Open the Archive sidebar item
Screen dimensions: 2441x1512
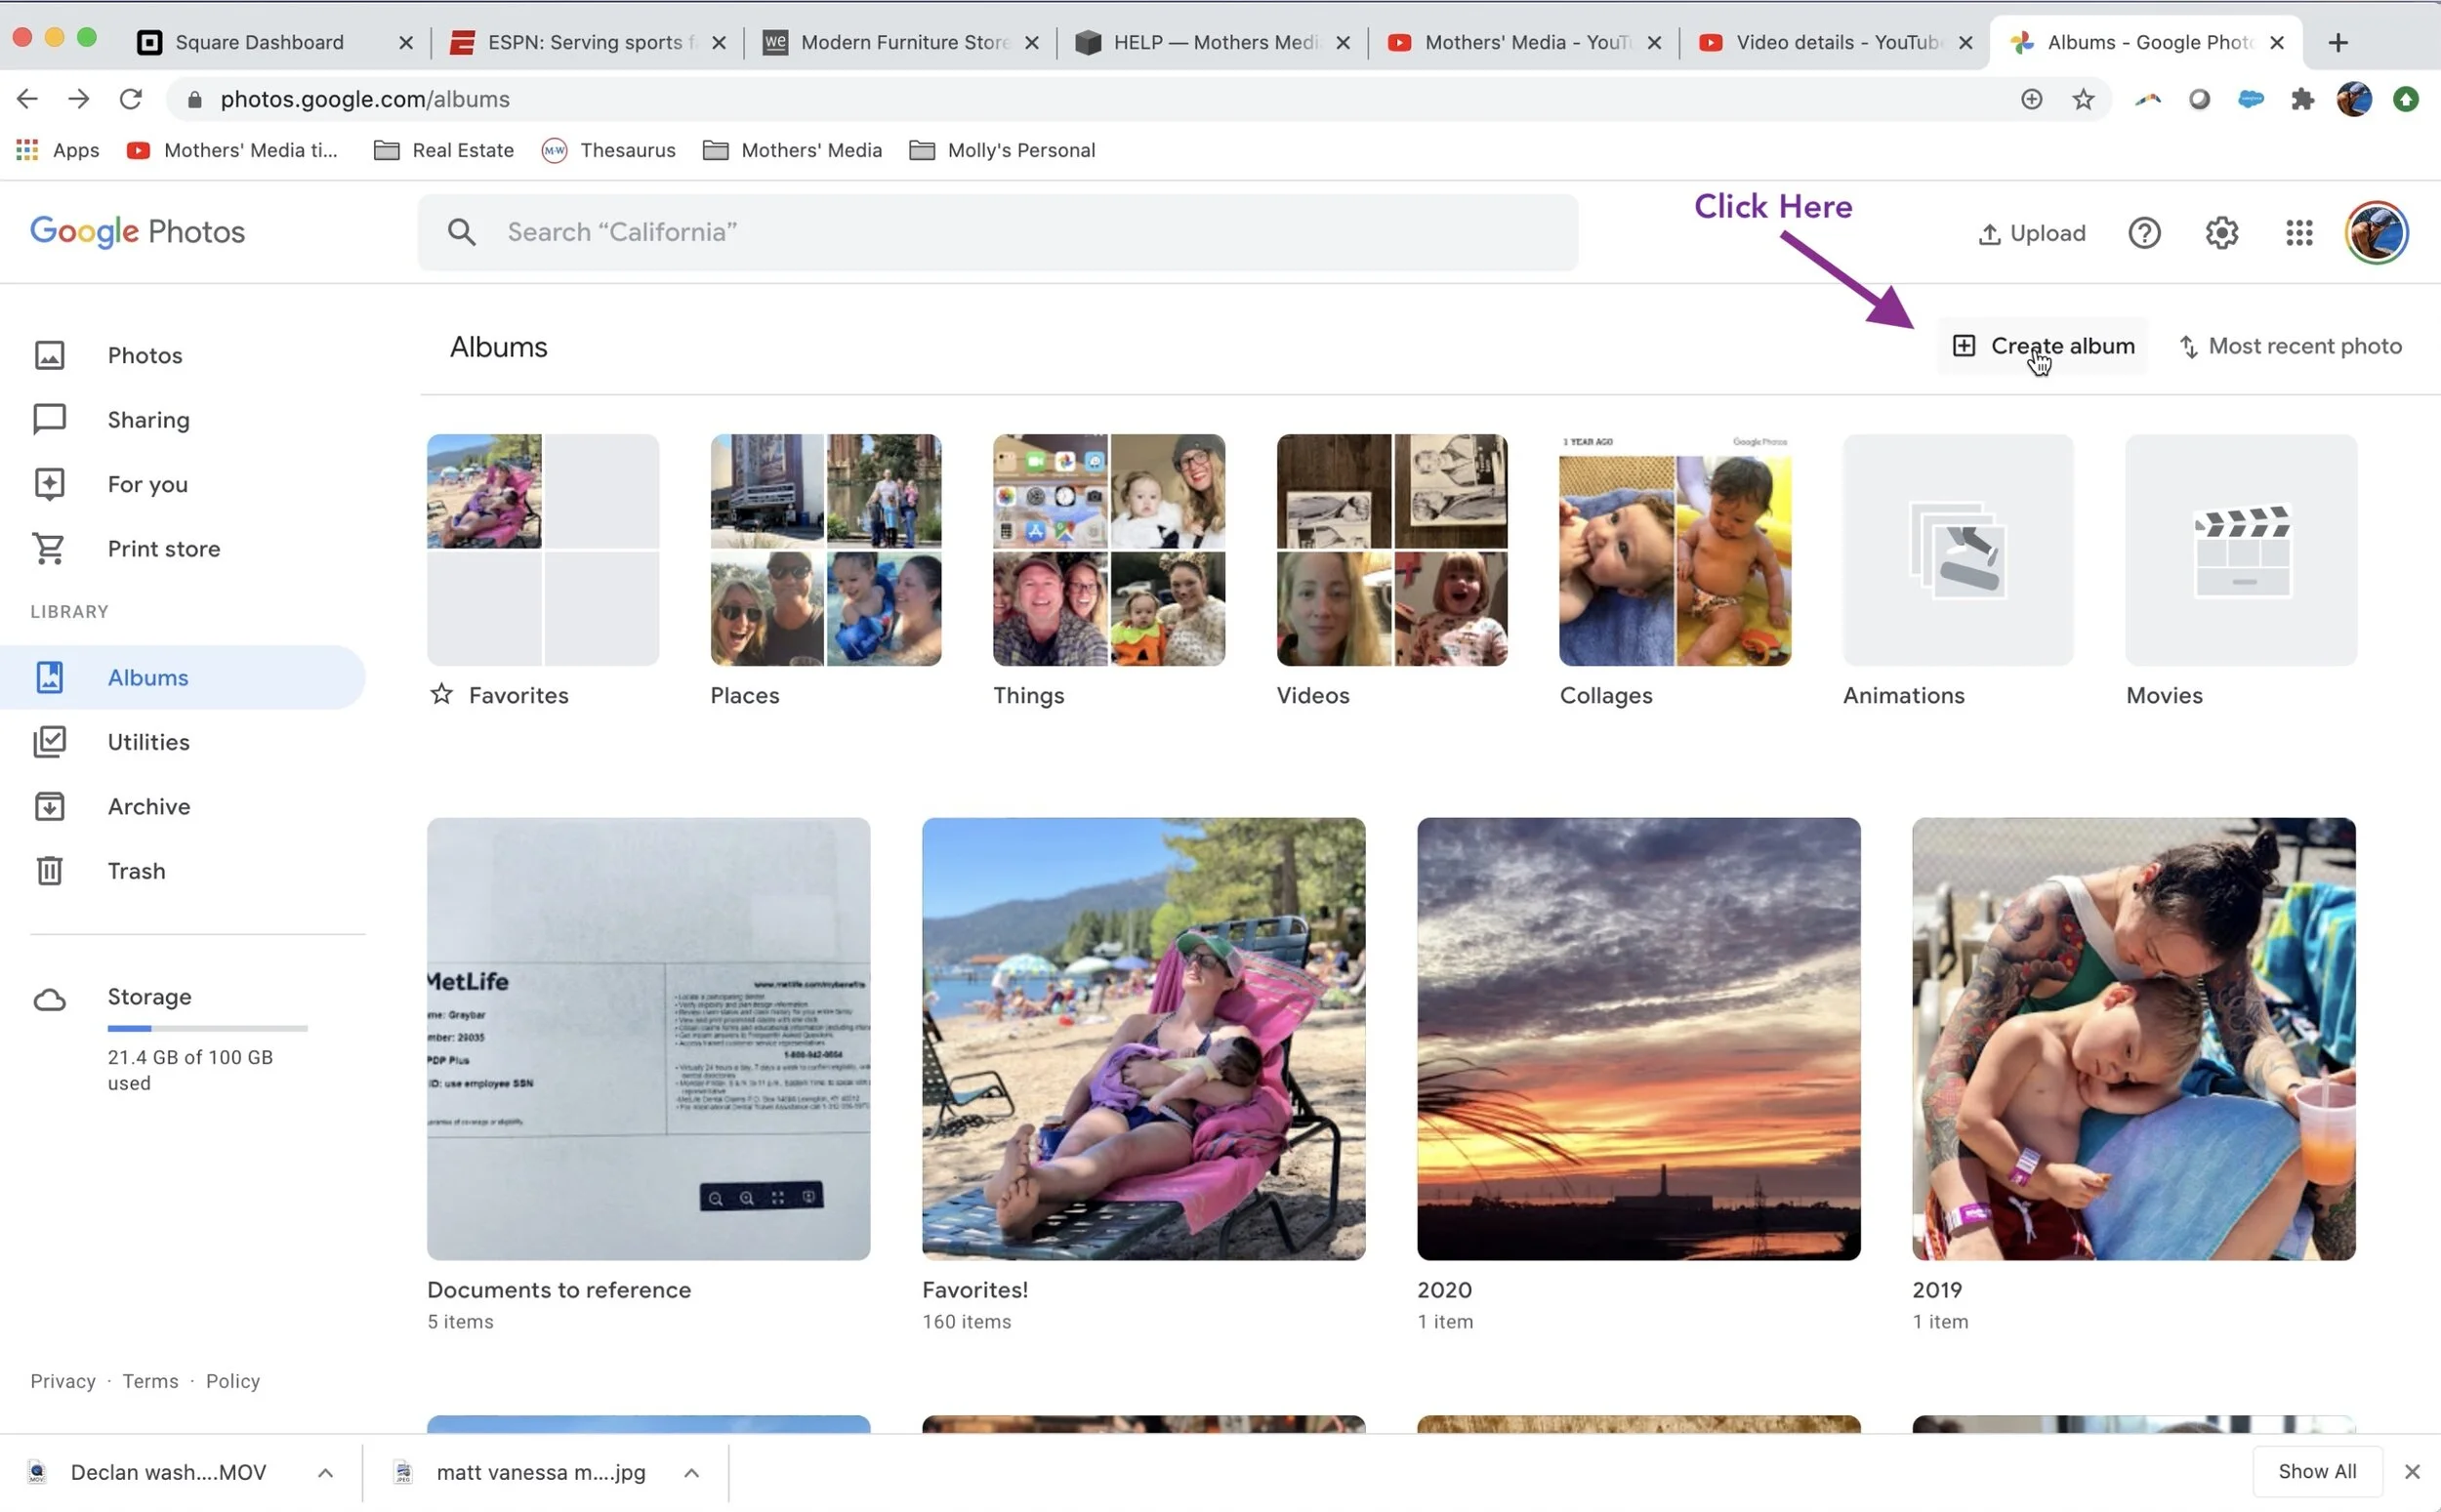click(148, 807)
